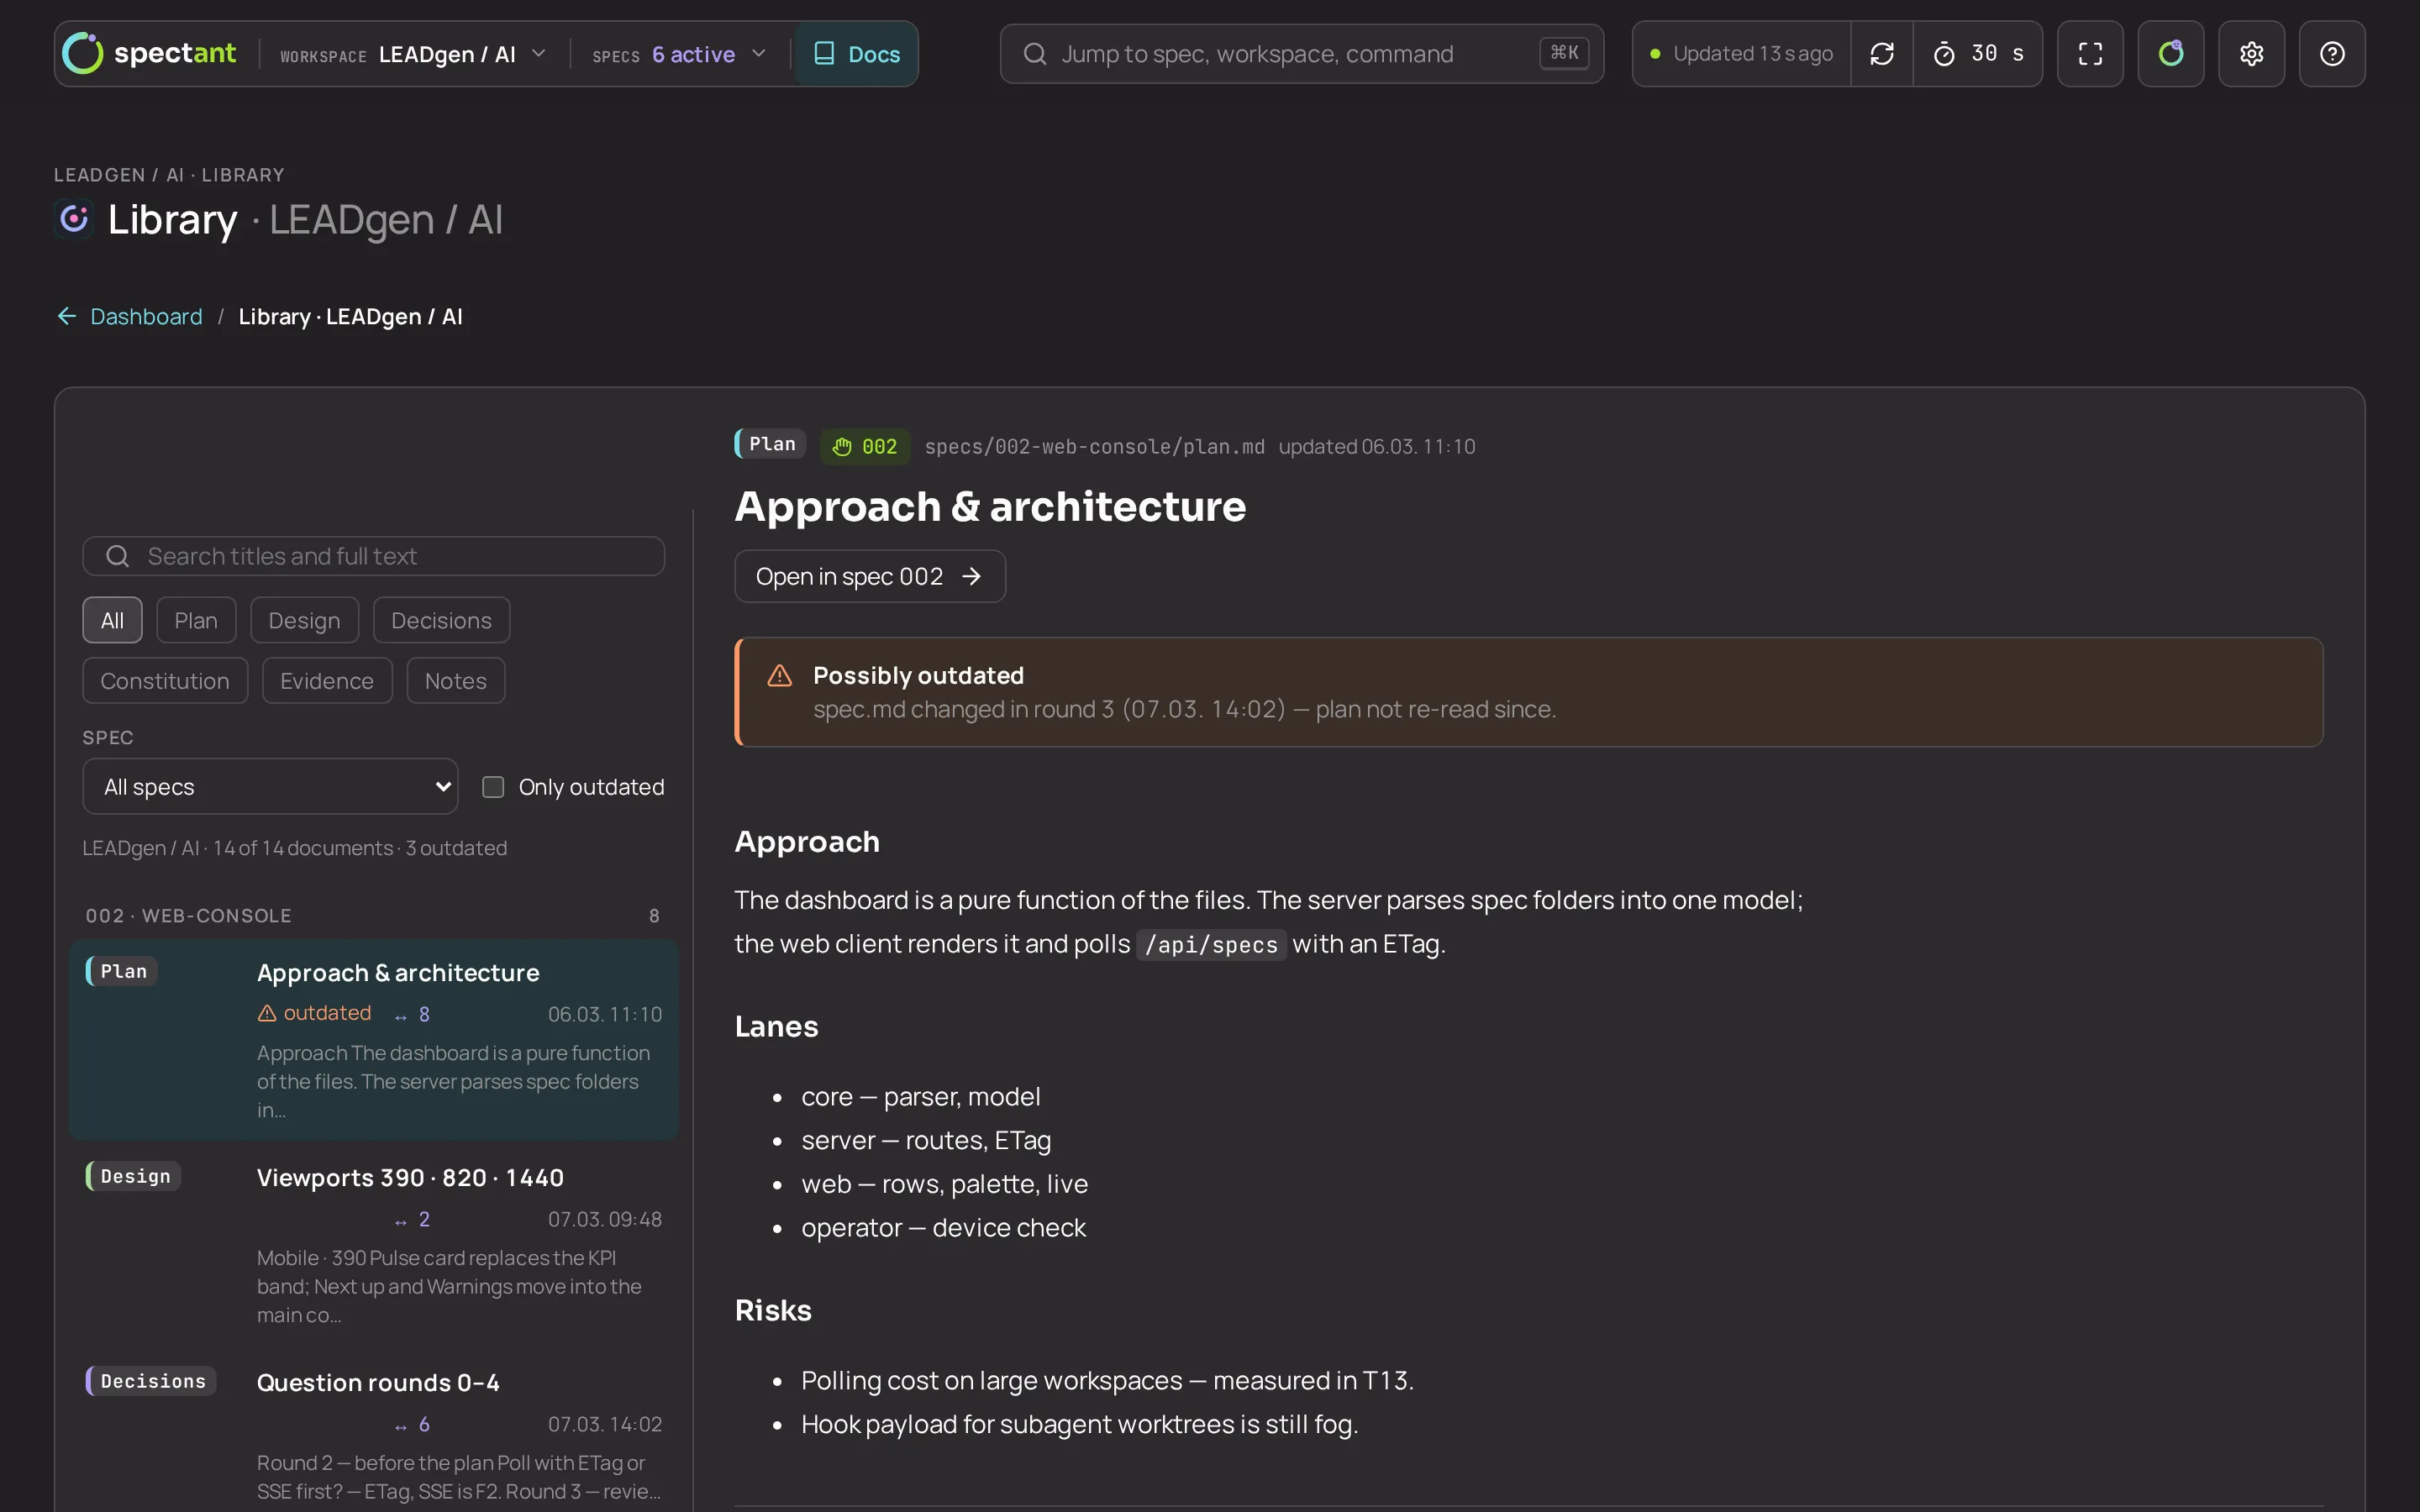
Task: Click the /api/specs code snippet
Action: (1211, 944)
